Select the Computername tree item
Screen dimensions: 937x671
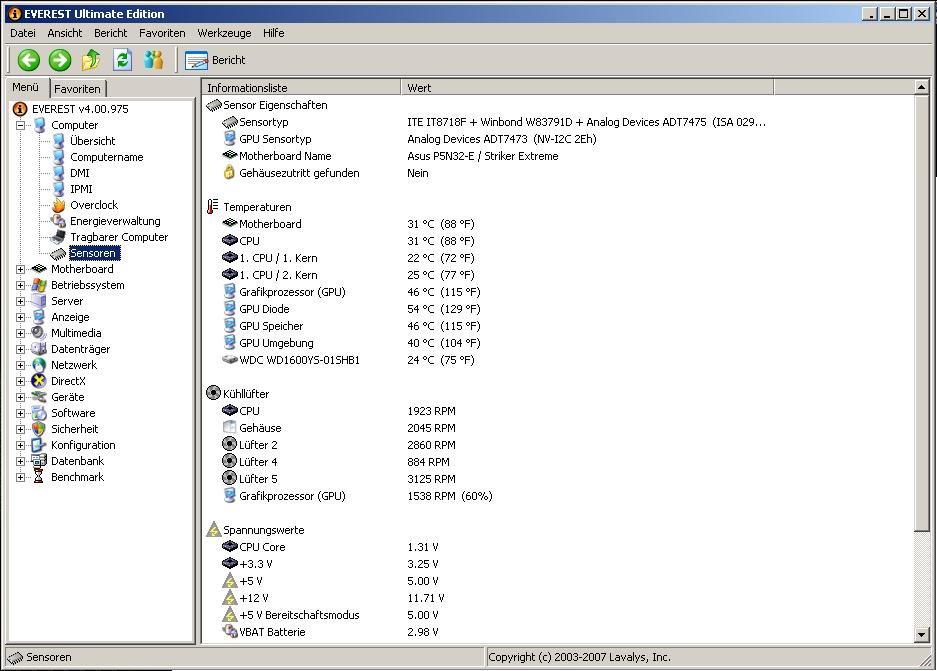(x=106, y=157)
